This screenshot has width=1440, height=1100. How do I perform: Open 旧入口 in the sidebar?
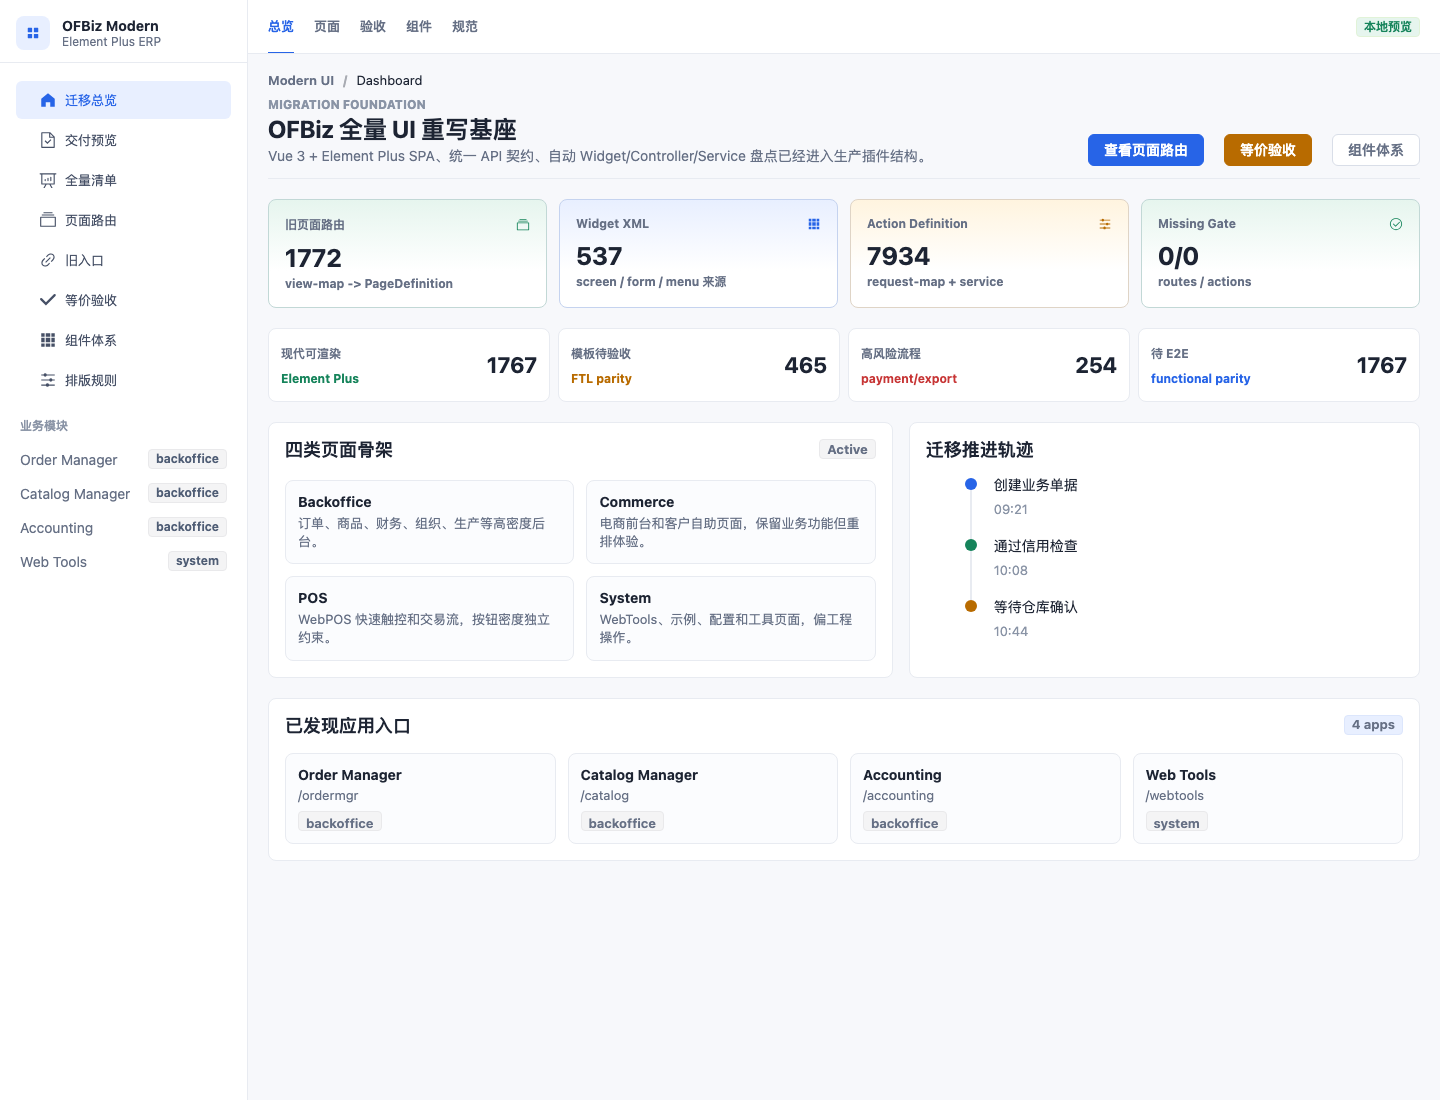click(x=123, y=260)
